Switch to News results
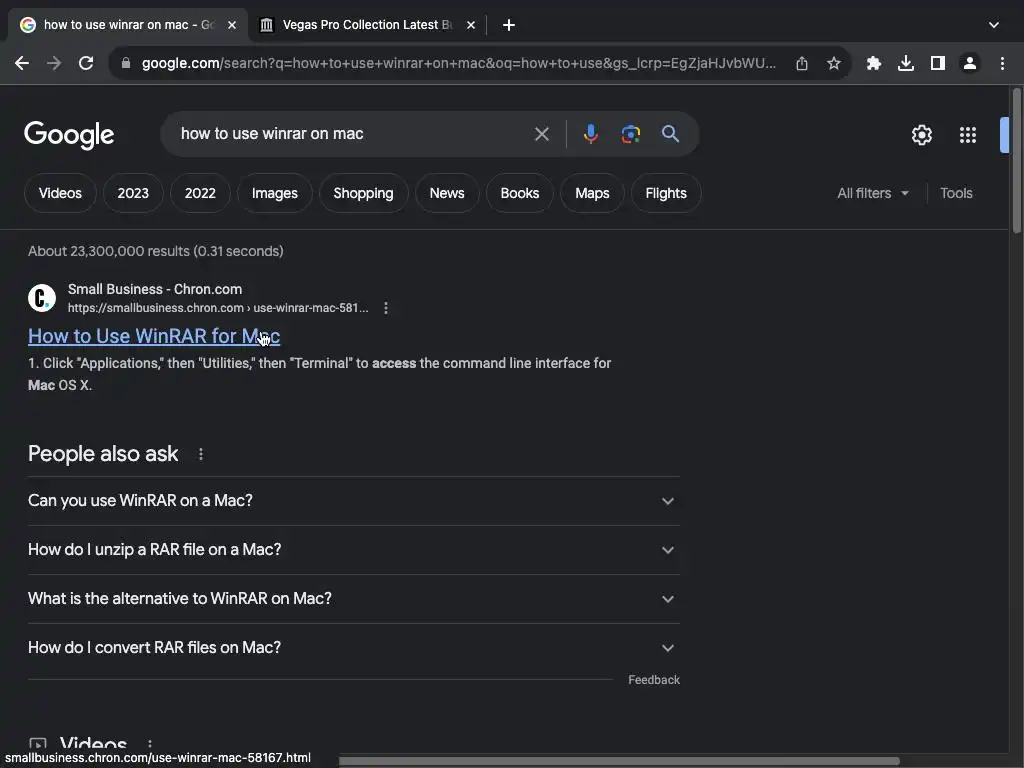Viewport: 1024px width, 768px height. [447, 193]
